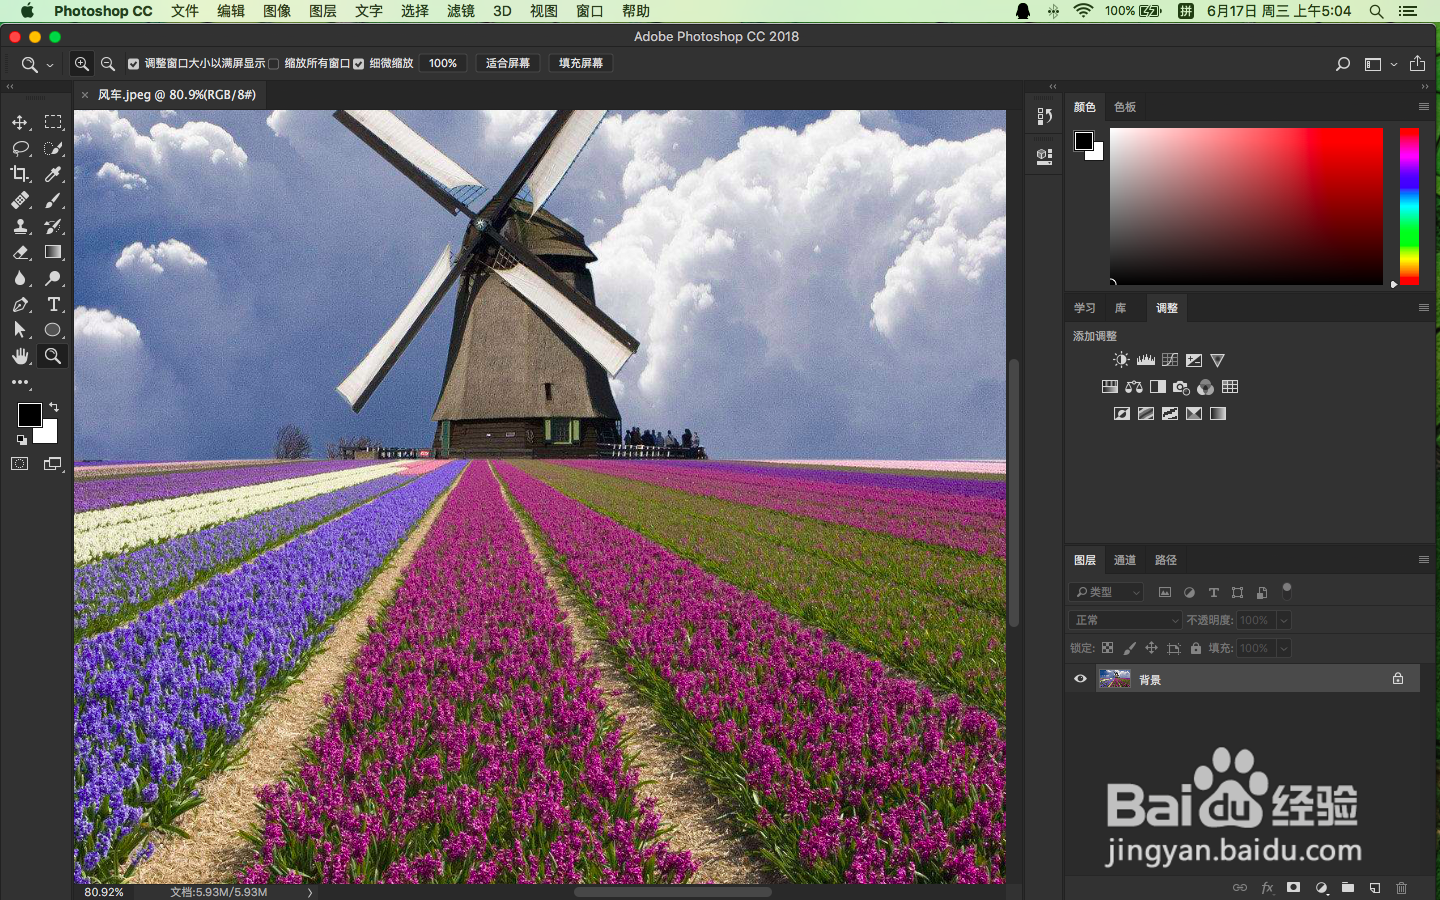The height and width of the screenshot is (900, 1440).
Task: Choose the Lasso tool
Action: tap(20, 148)
